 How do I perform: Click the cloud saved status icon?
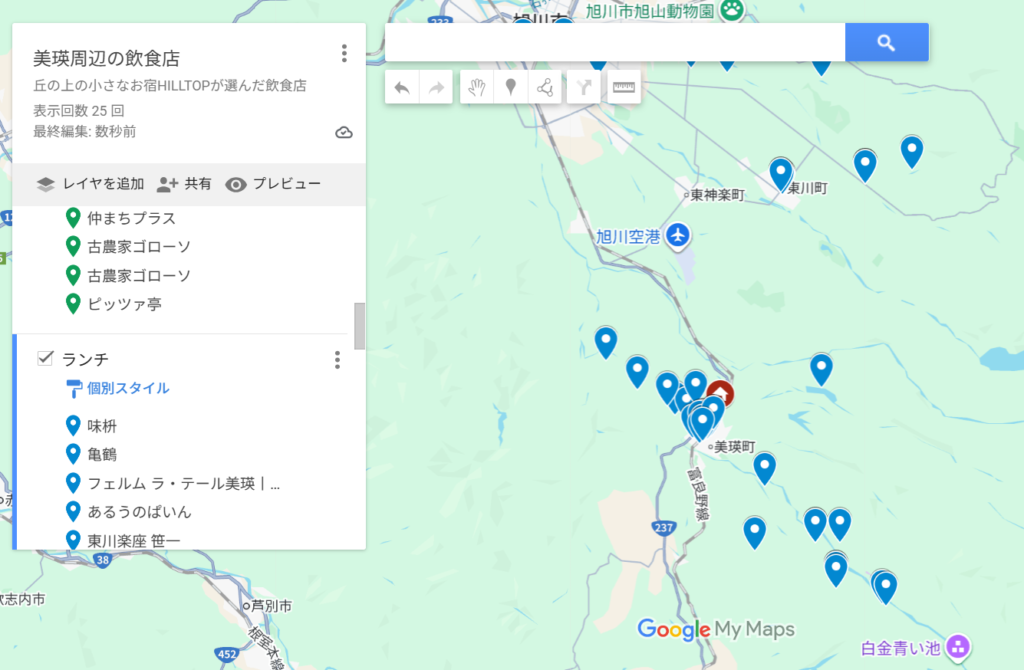point(343,132)
